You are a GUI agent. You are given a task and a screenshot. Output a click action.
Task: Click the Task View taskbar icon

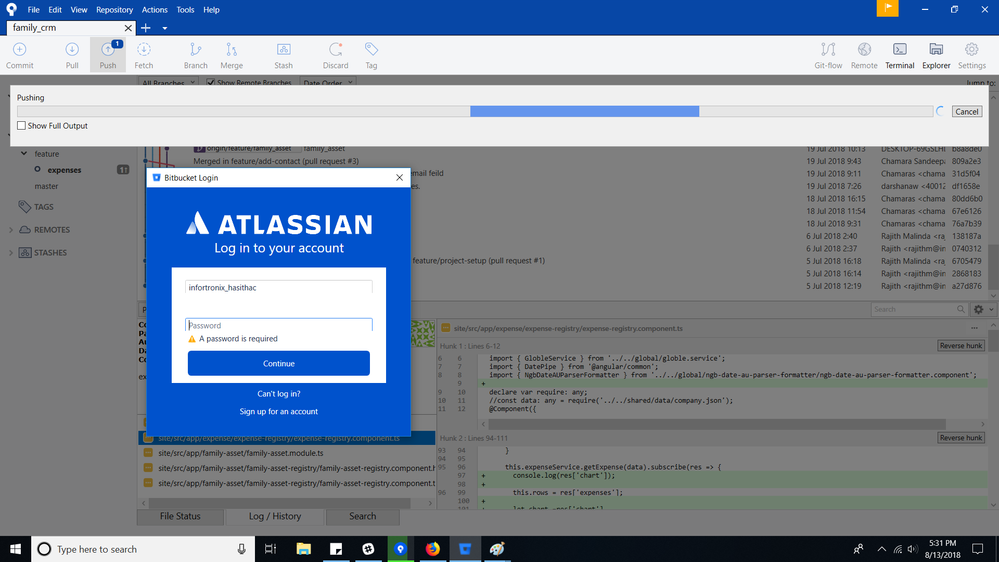tap(271, 549)
